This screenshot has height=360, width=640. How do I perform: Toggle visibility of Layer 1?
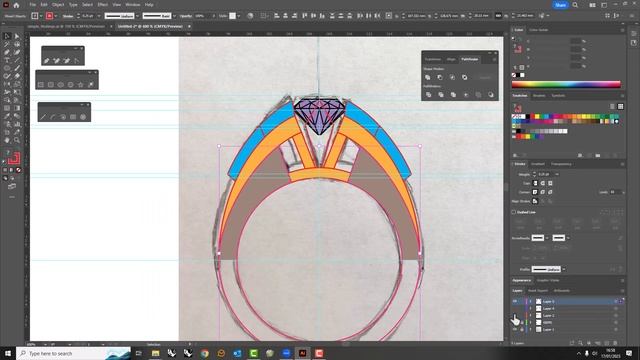click(515, 329)
